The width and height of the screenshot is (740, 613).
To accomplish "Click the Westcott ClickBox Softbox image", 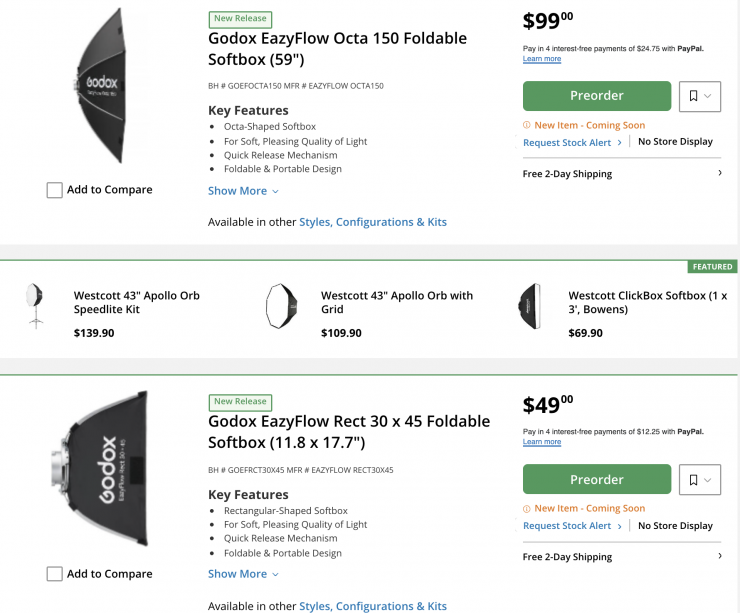I will (x=529, y=305).
